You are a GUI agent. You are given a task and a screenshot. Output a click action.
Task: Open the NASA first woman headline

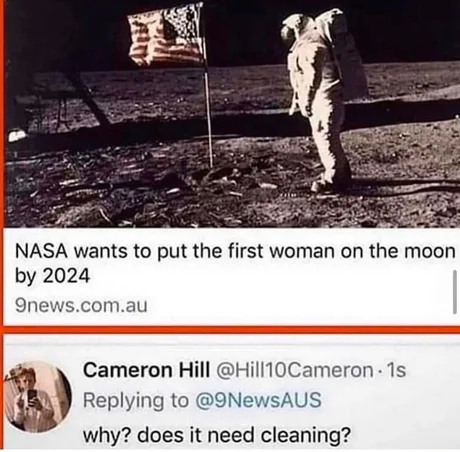[235, 263]
